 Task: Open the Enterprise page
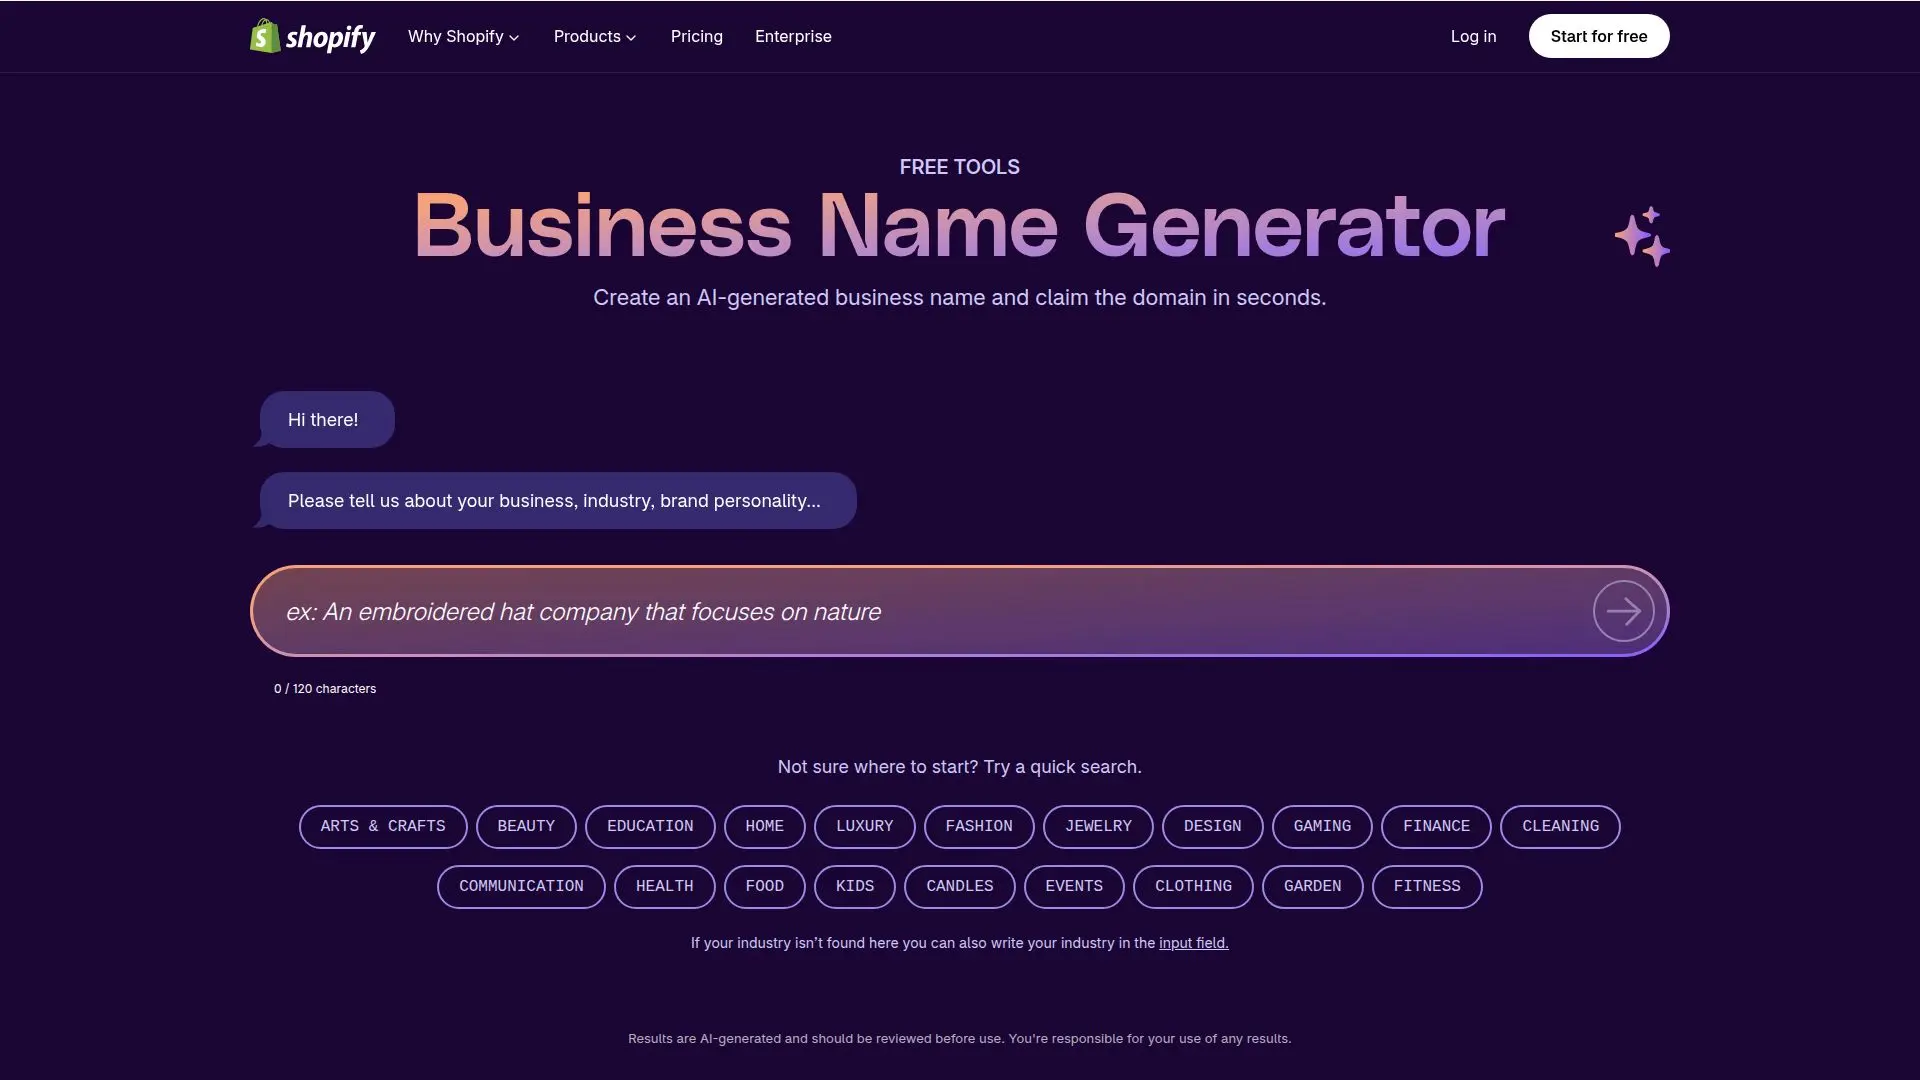pos(793,36)
